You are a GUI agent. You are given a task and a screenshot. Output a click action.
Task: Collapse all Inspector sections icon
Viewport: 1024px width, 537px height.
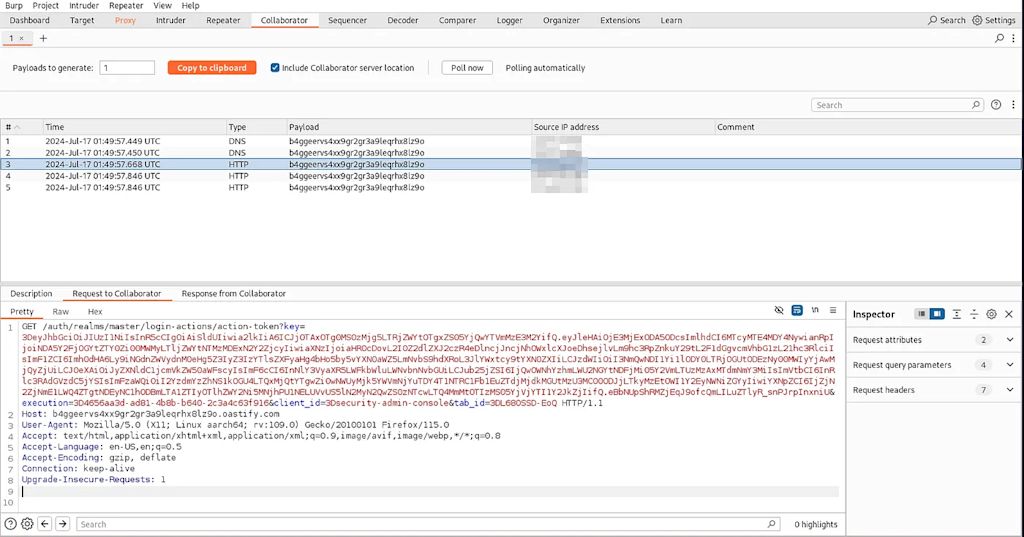coord(974,314)
